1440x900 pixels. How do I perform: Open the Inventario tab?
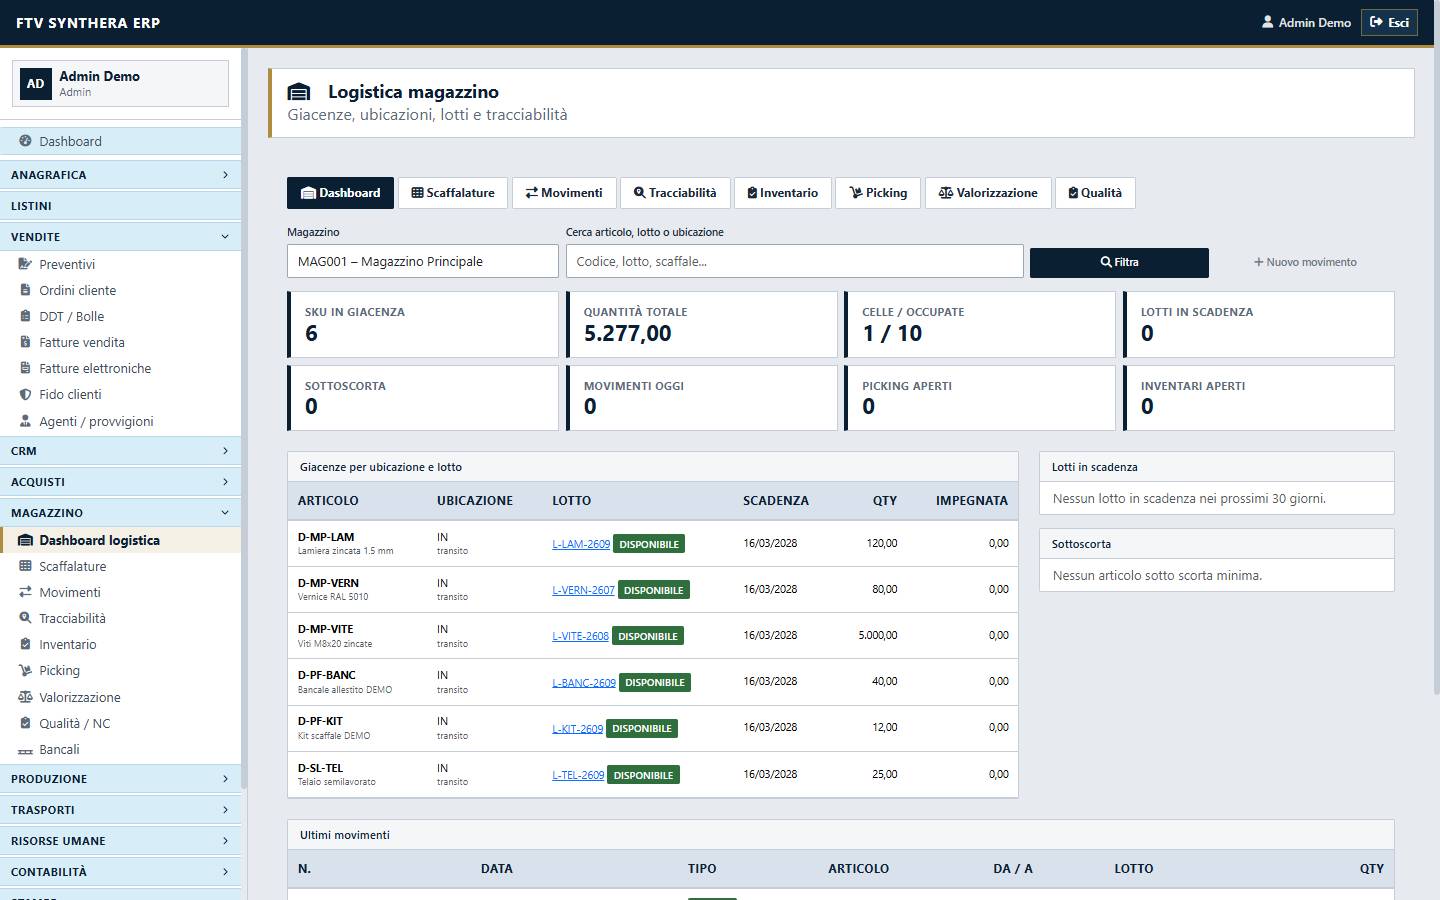click(782, 193)
